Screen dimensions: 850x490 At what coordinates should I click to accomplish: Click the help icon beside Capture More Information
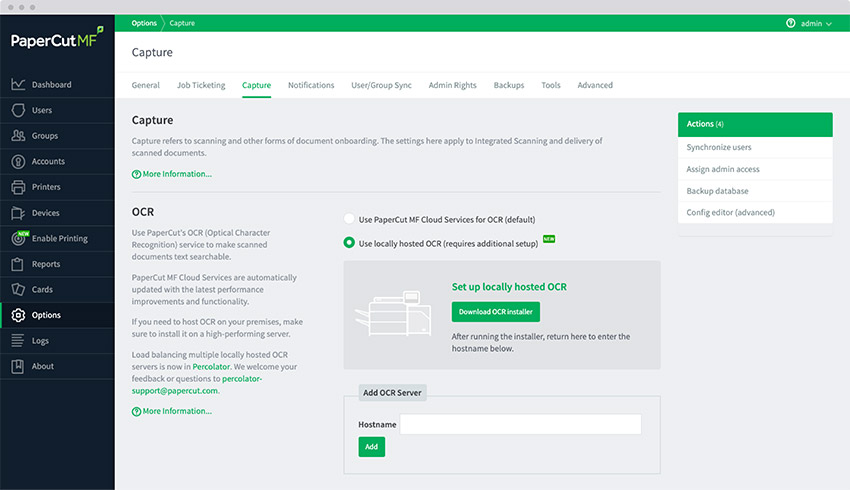pyautogui.click(x=136, y=175)
